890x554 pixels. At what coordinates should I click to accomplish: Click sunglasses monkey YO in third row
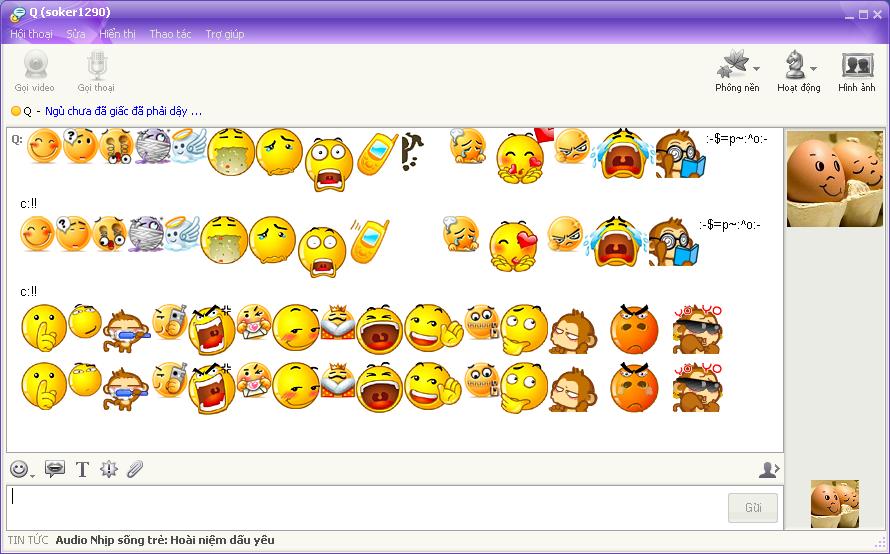697,330
